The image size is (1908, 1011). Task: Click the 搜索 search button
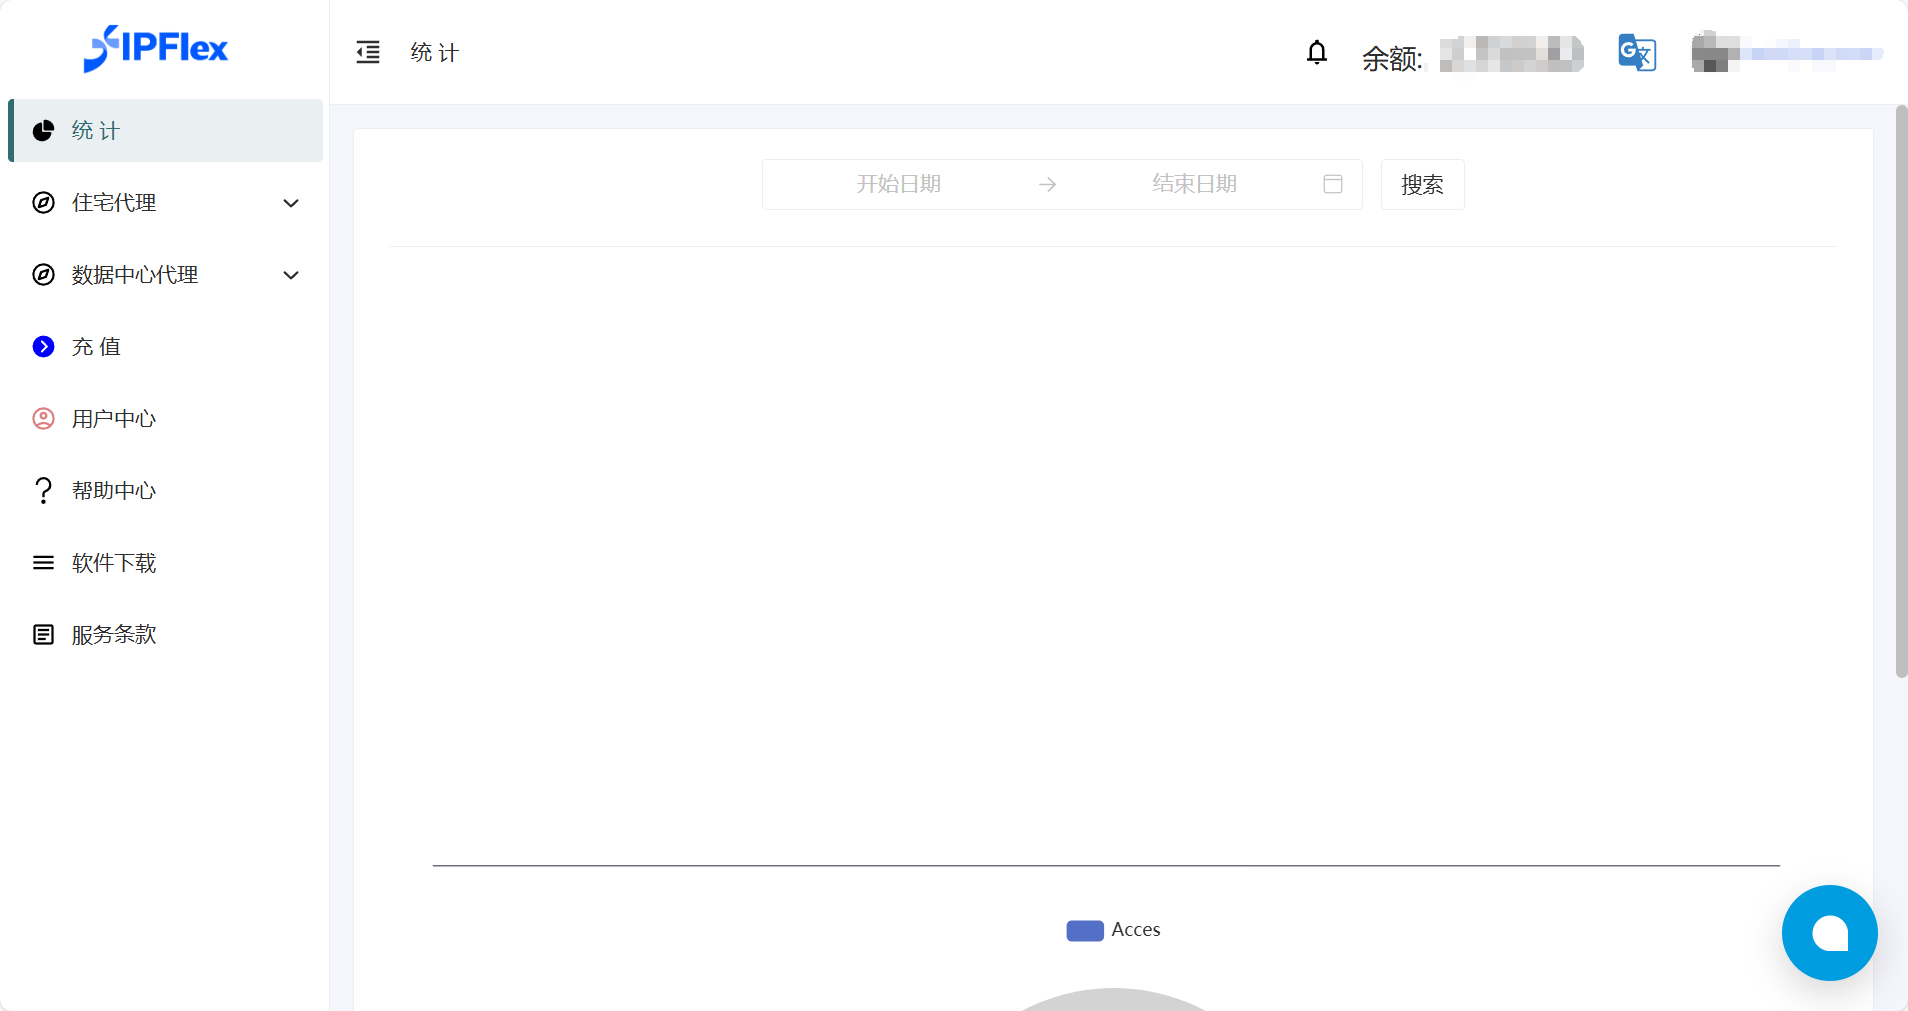(x=1421, y=185)
